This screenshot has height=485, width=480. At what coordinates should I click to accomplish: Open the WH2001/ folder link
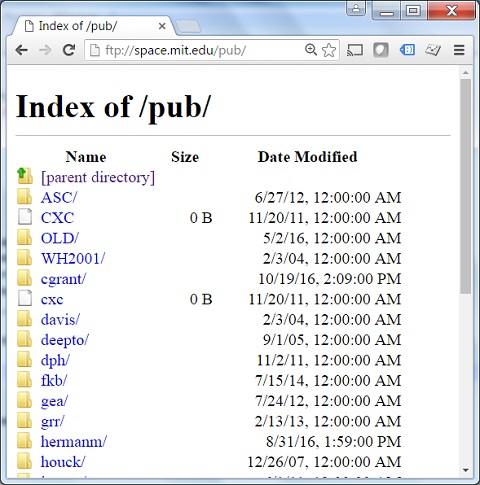(x=73, y=259)
